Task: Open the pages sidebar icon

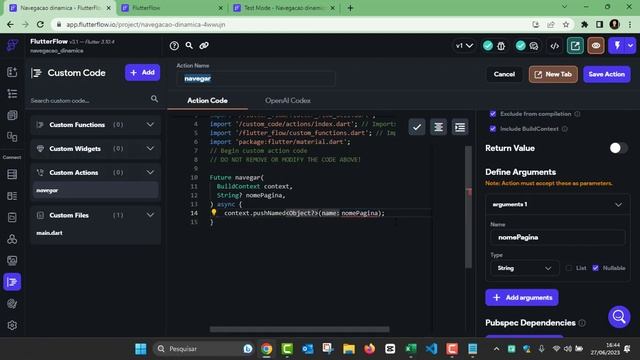Action: click(12, 116)
